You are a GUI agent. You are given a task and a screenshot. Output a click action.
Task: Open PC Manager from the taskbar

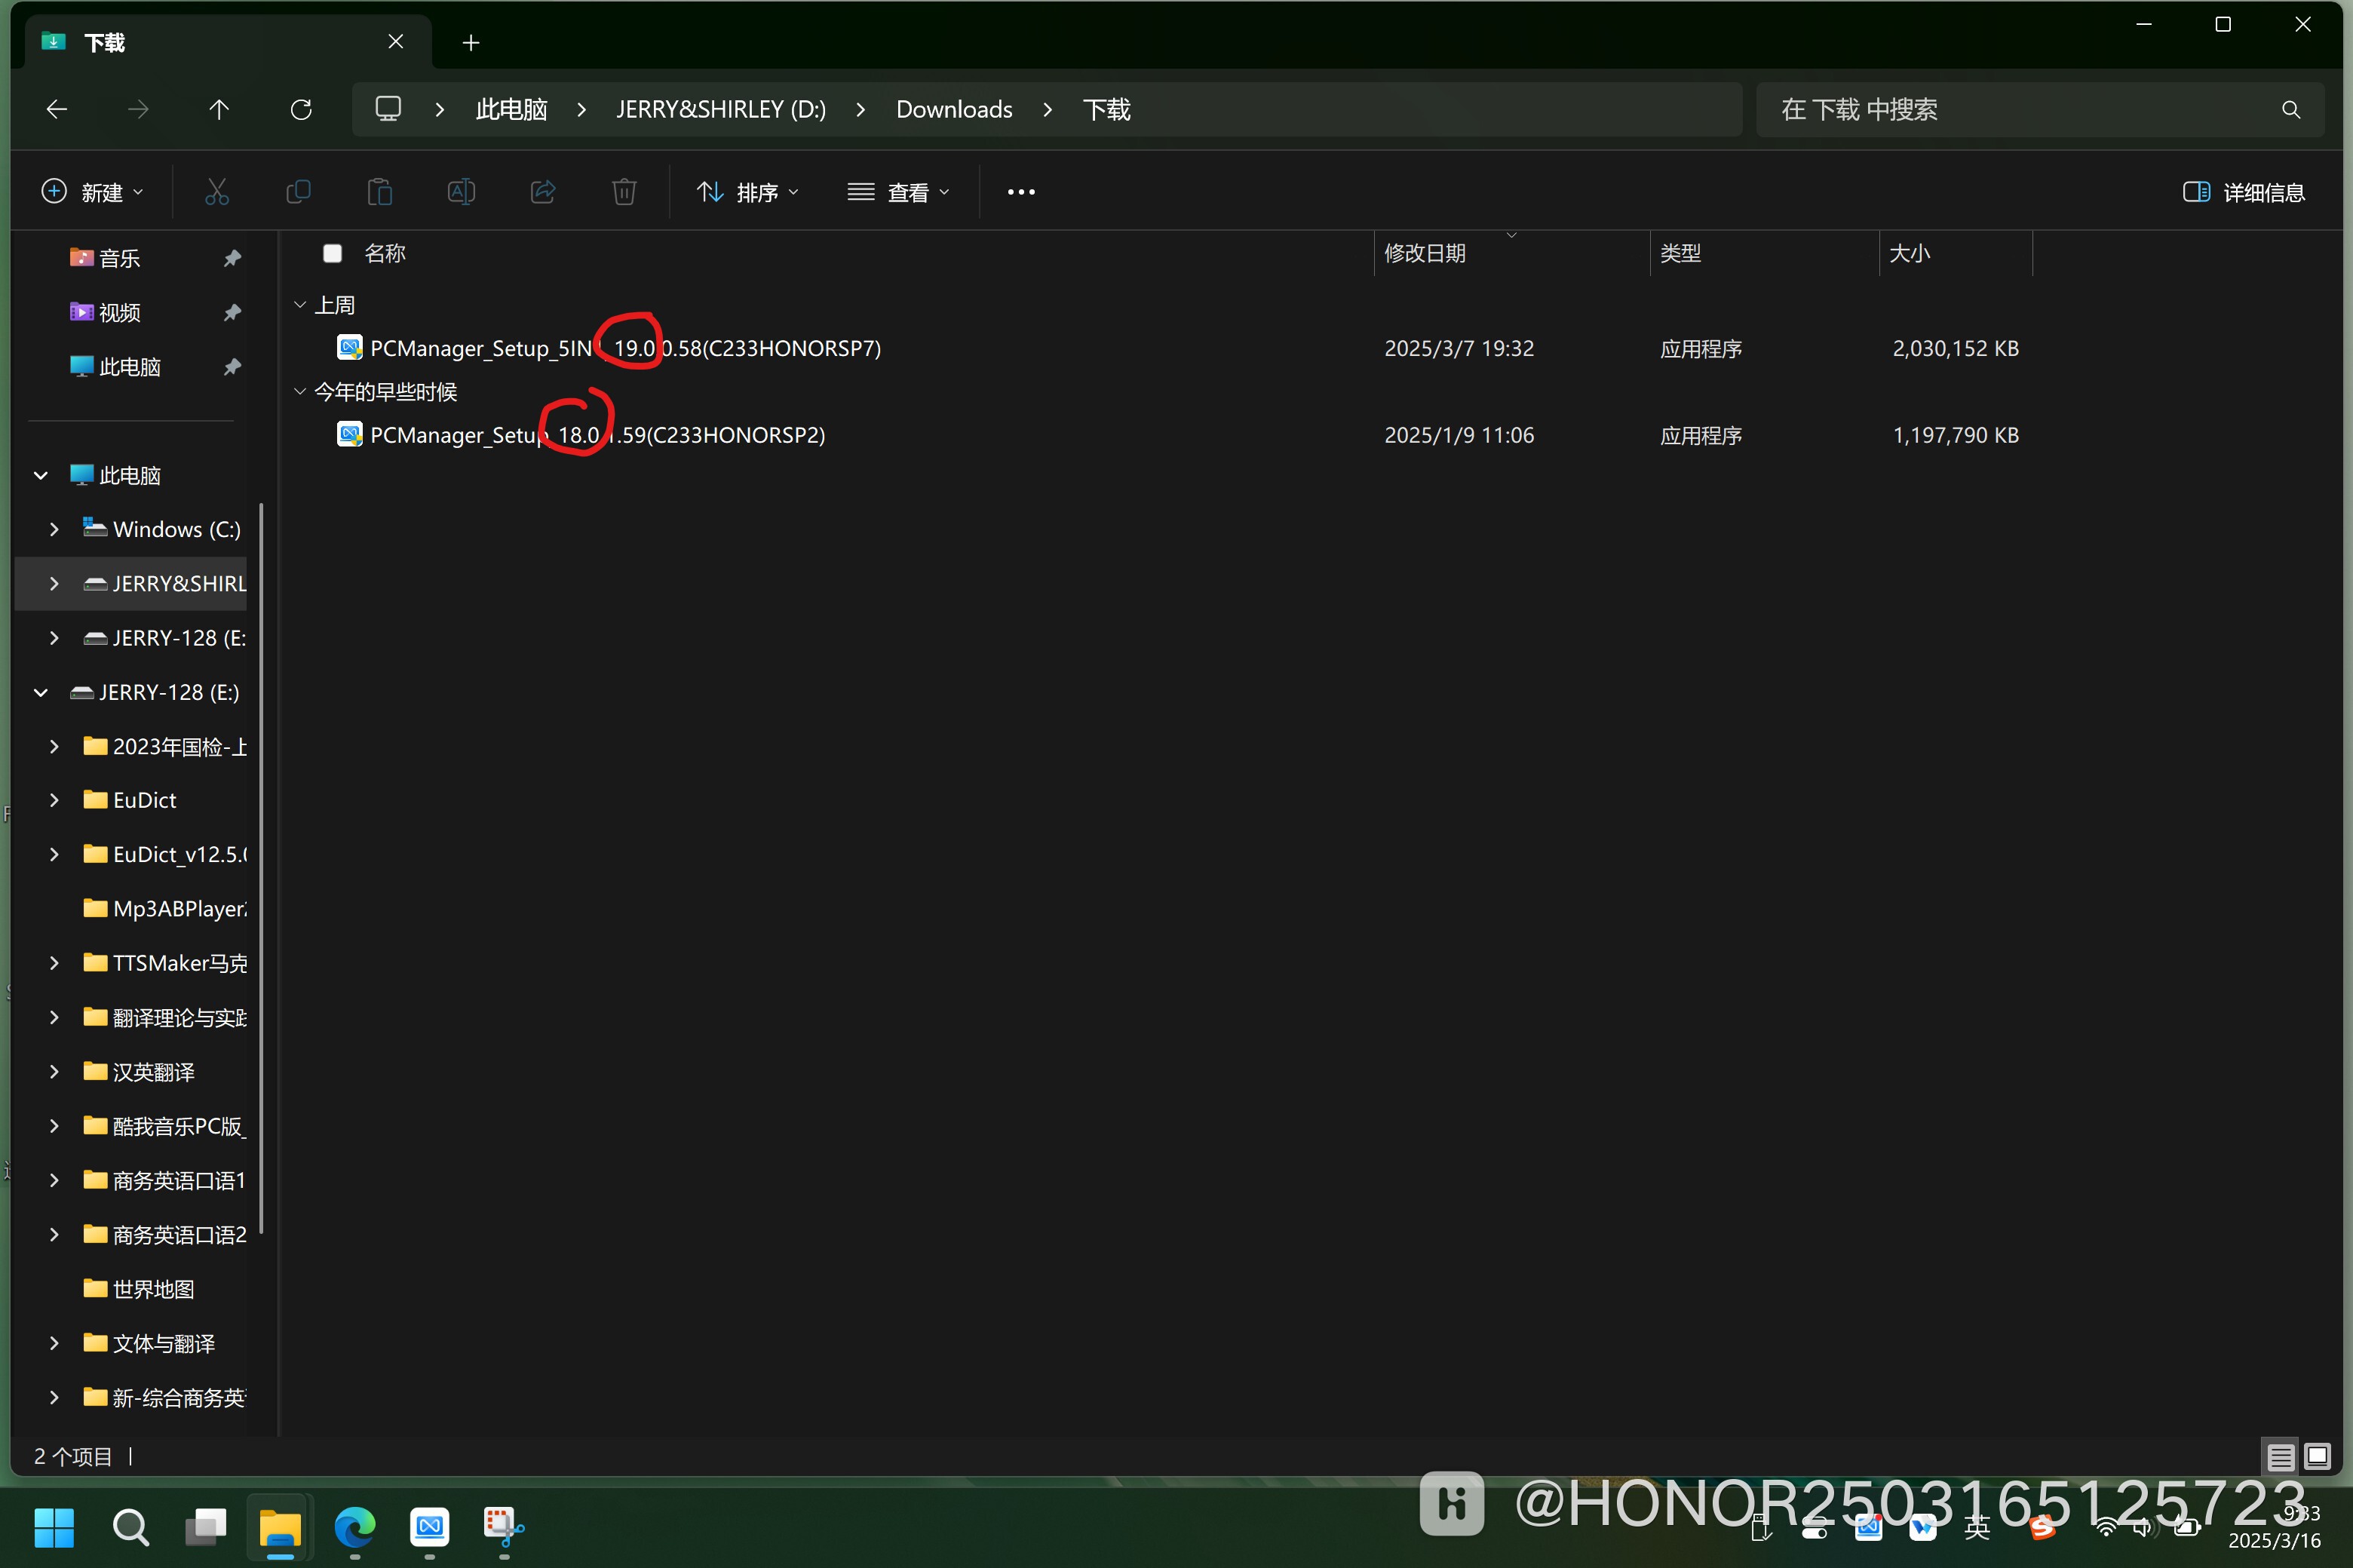point(430,1527)
